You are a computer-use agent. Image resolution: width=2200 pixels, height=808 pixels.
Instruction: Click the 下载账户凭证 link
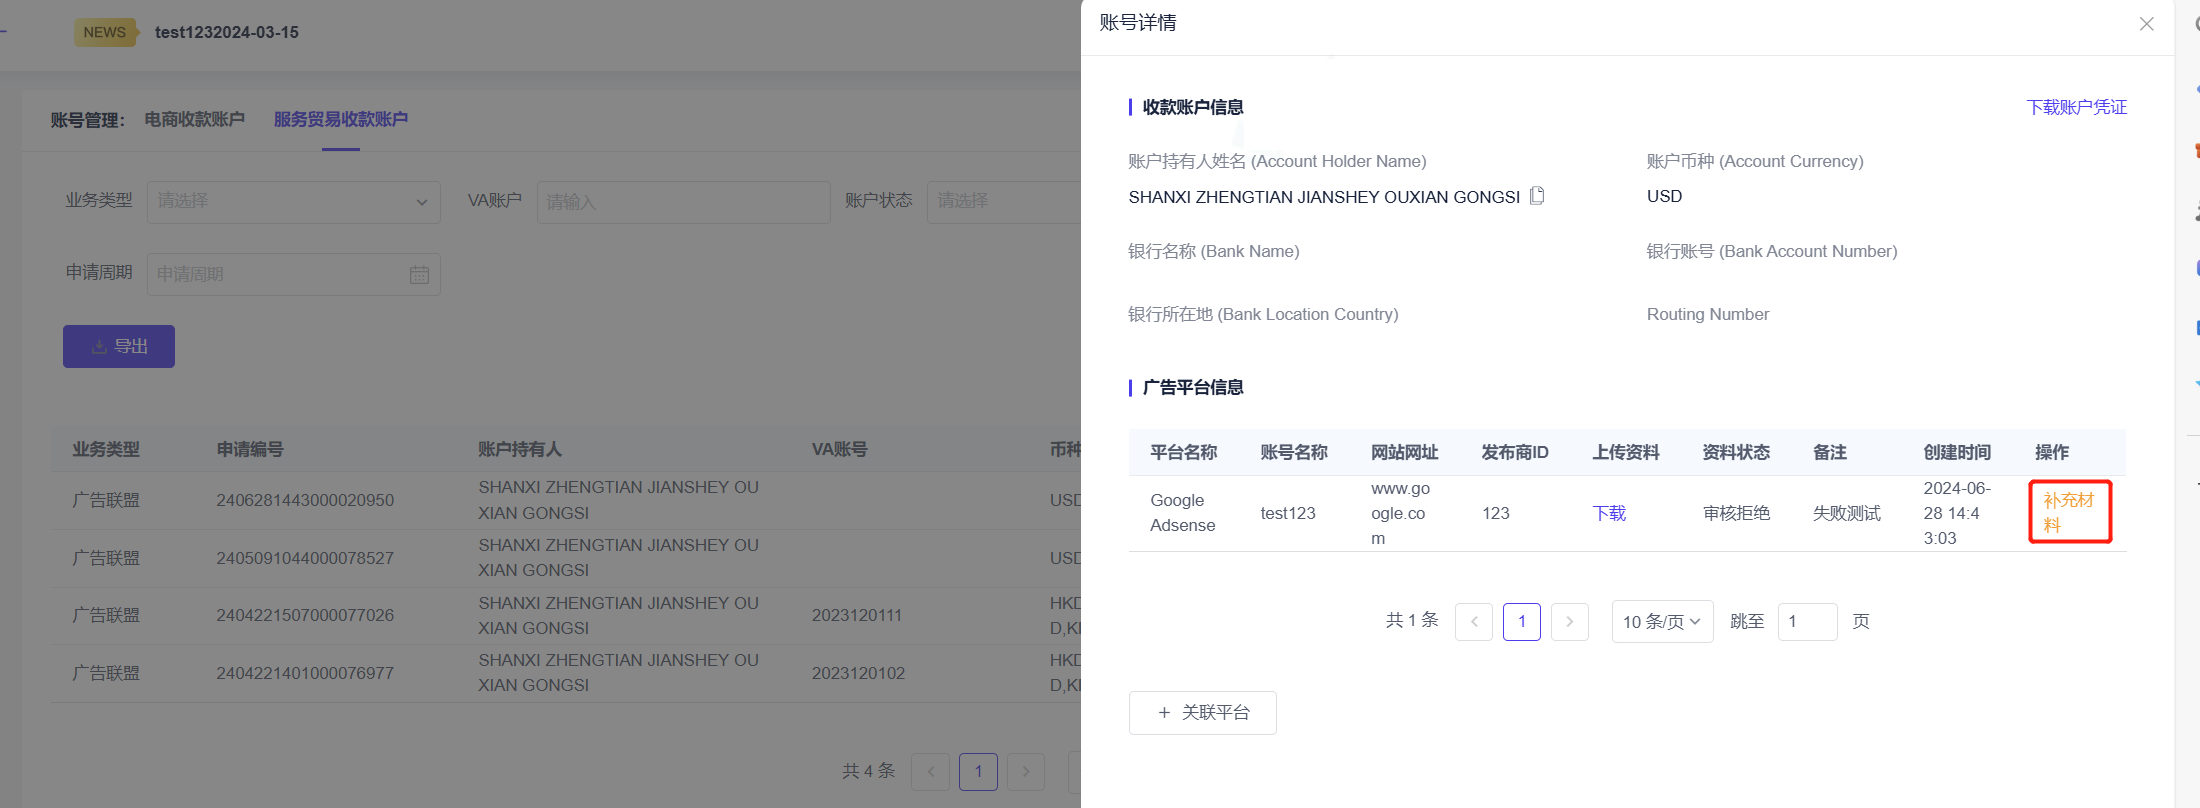pyautogui.click(x=2076, y=107)
